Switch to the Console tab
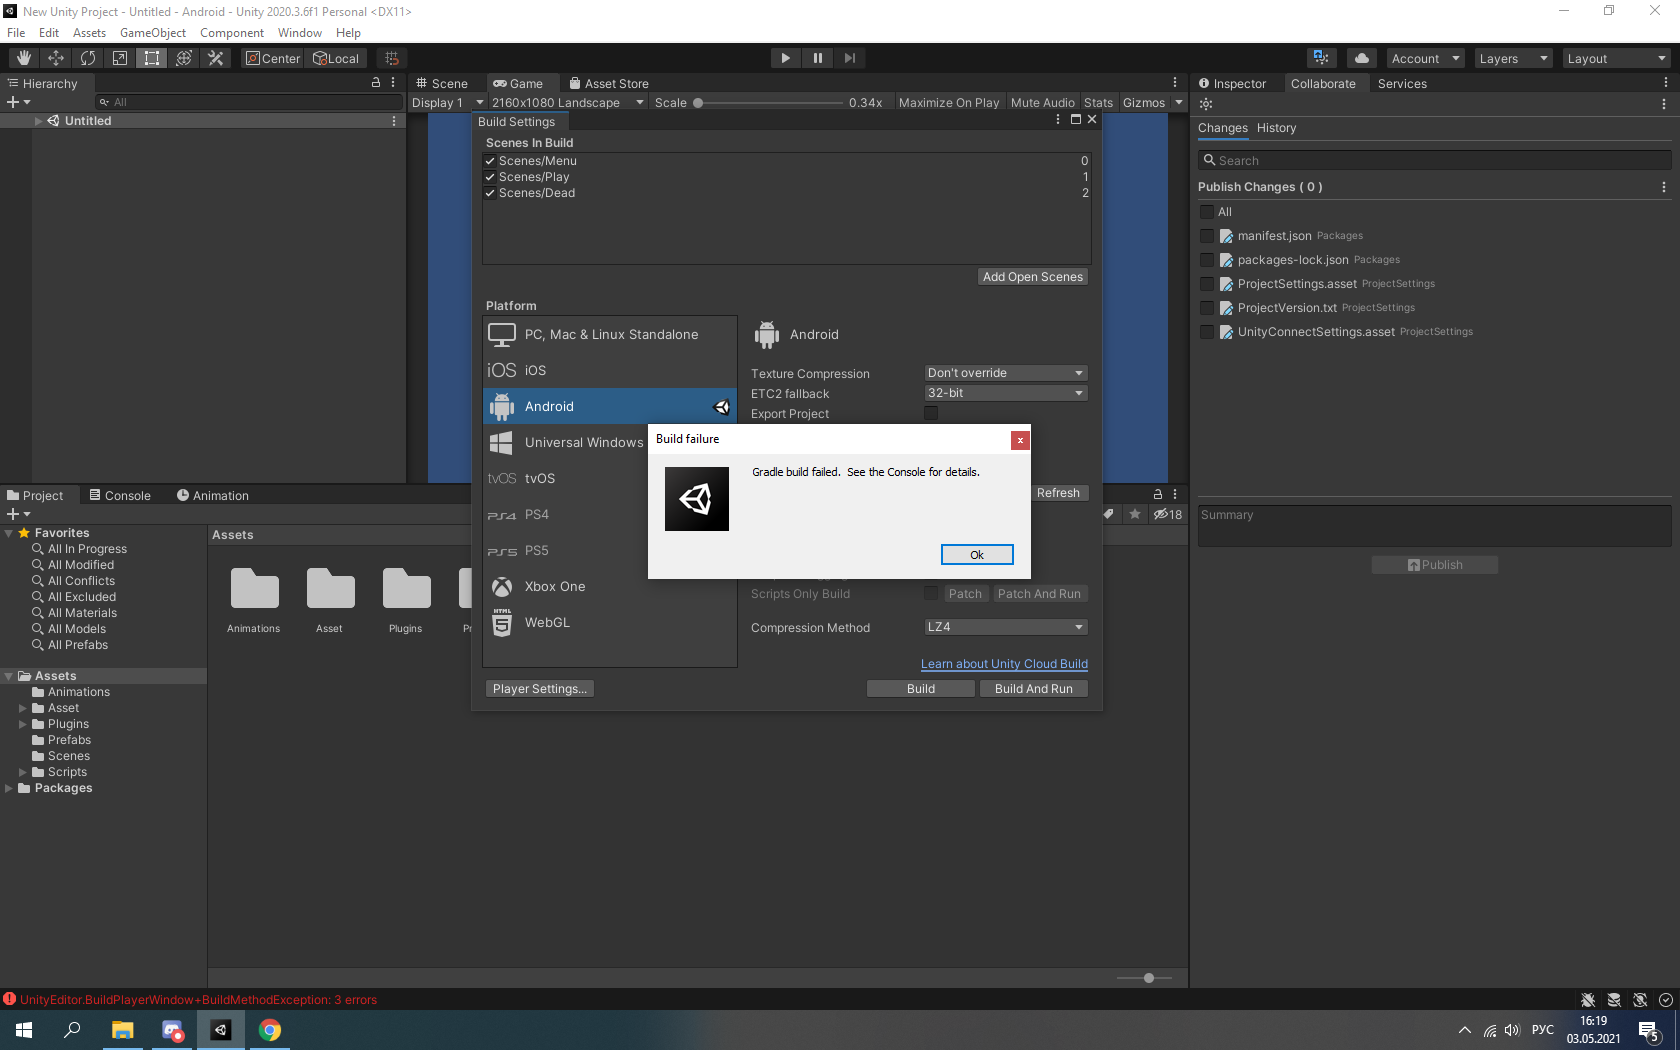The image size is (1680, 1050). click(x=120, y=495)
